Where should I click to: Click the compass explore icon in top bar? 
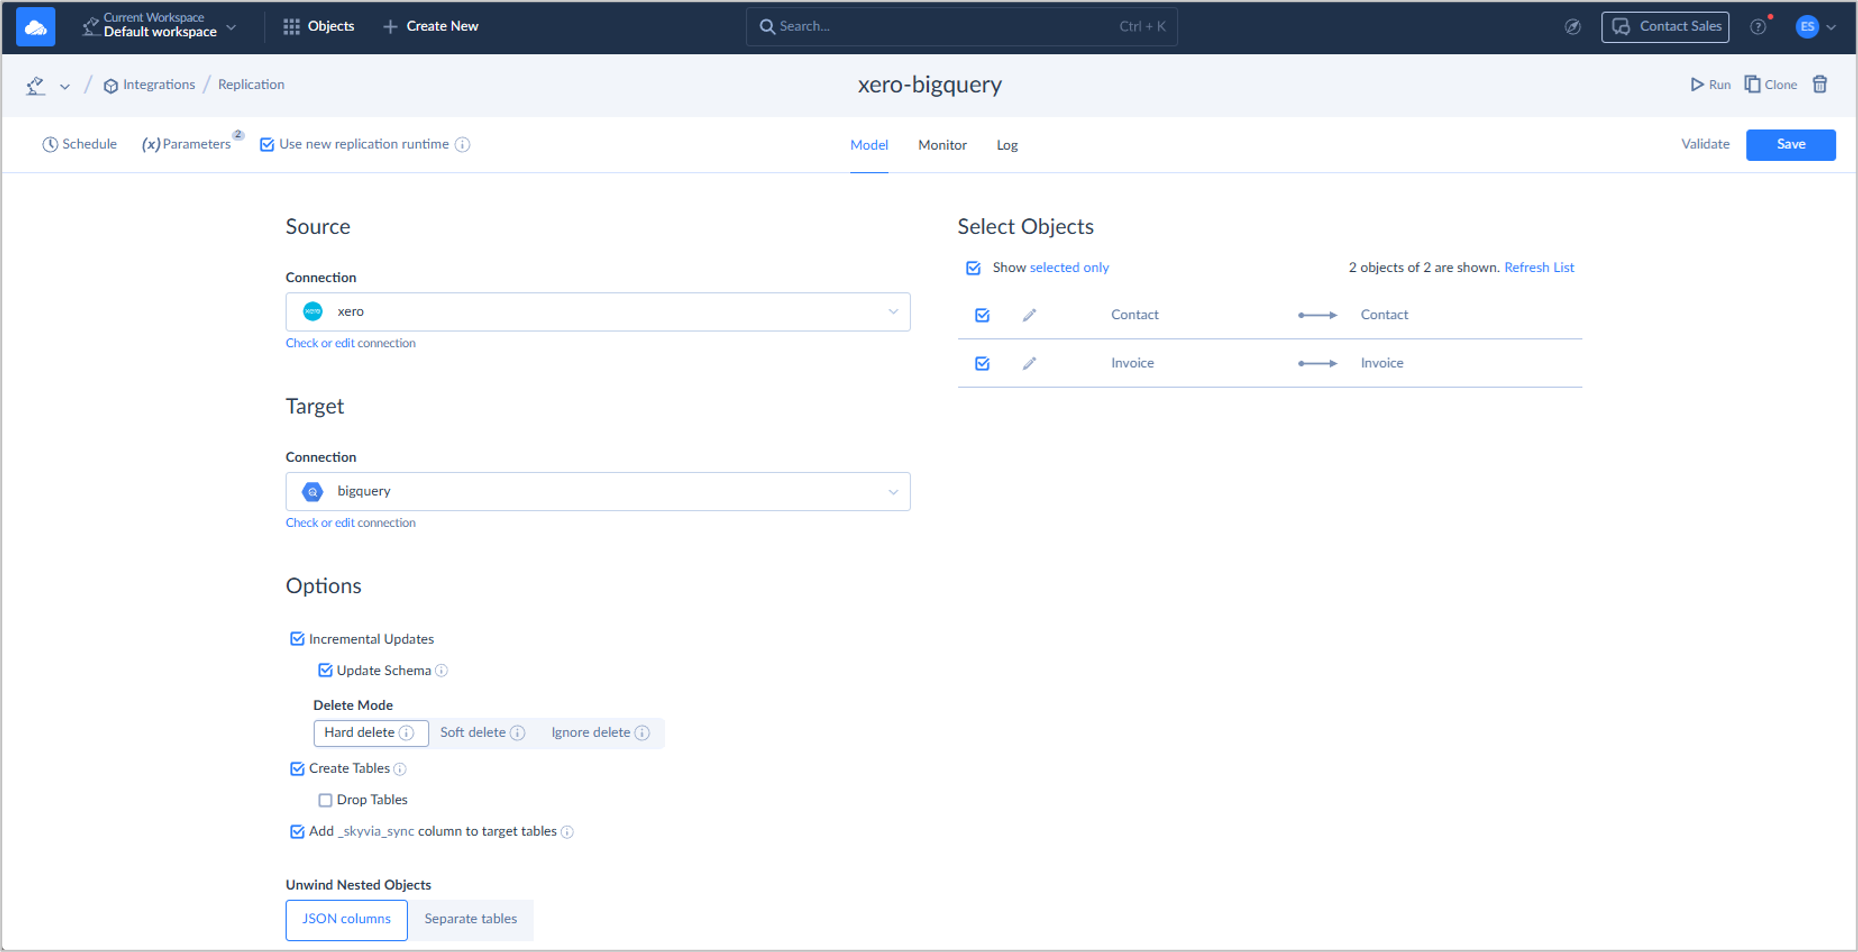click(1573, 27)
